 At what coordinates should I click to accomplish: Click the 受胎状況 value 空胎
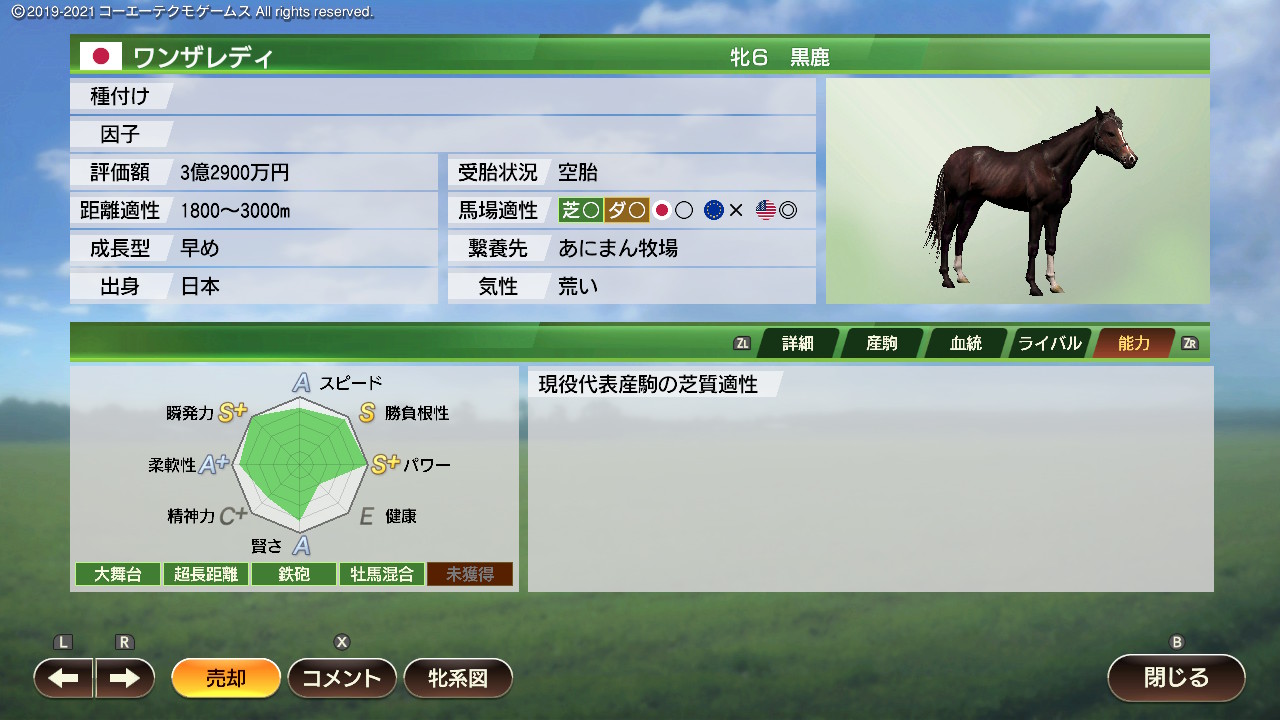click(578, 173)
